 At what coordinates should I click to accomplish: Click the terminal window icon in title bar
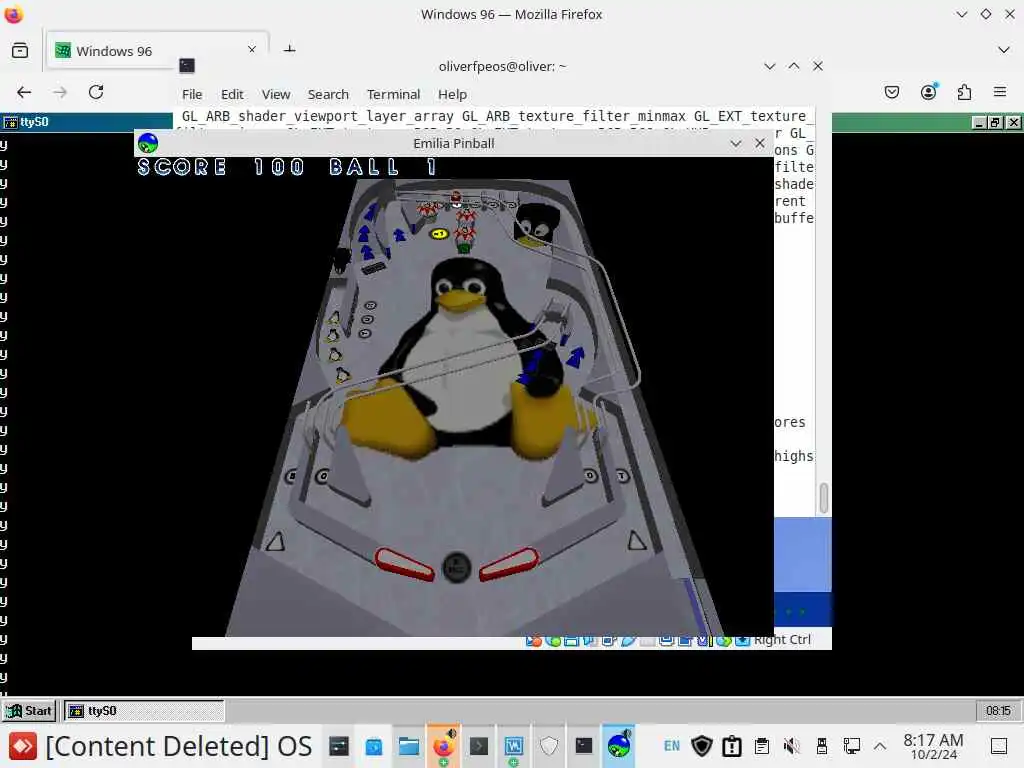pos(187,65)
